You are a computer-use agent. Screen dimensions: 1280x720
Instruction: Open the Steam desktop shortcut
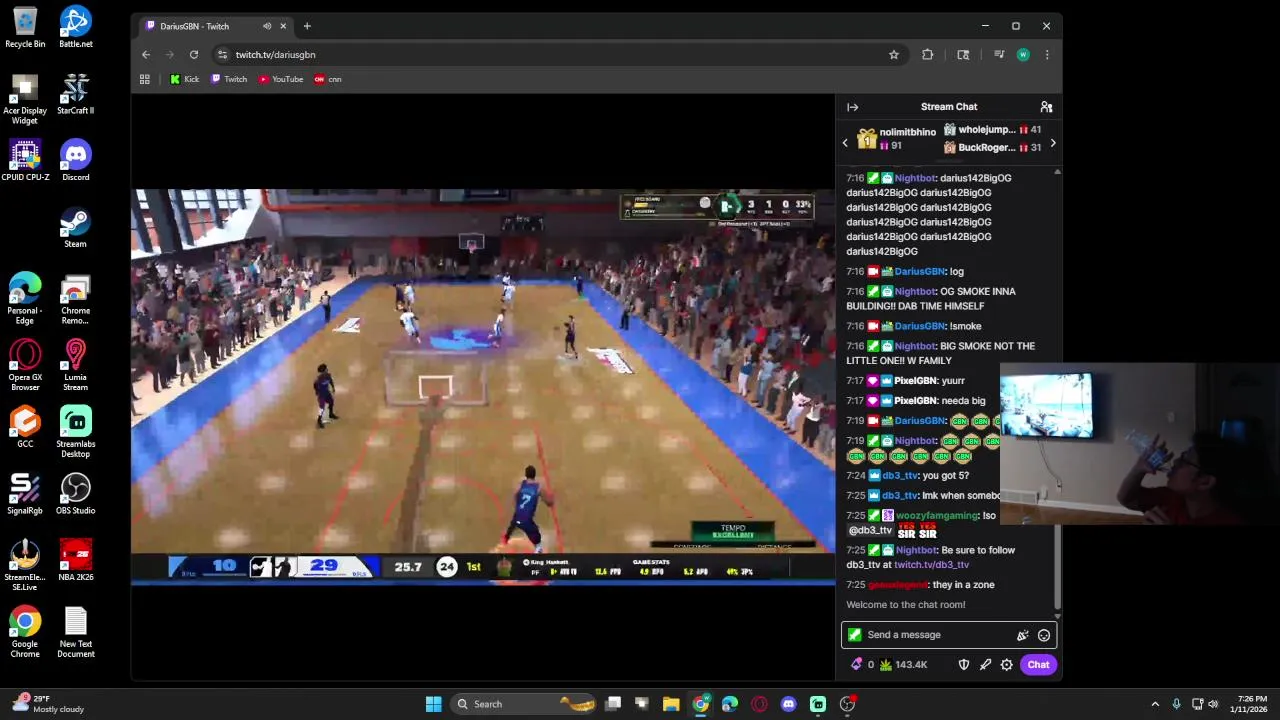point(75,228)
